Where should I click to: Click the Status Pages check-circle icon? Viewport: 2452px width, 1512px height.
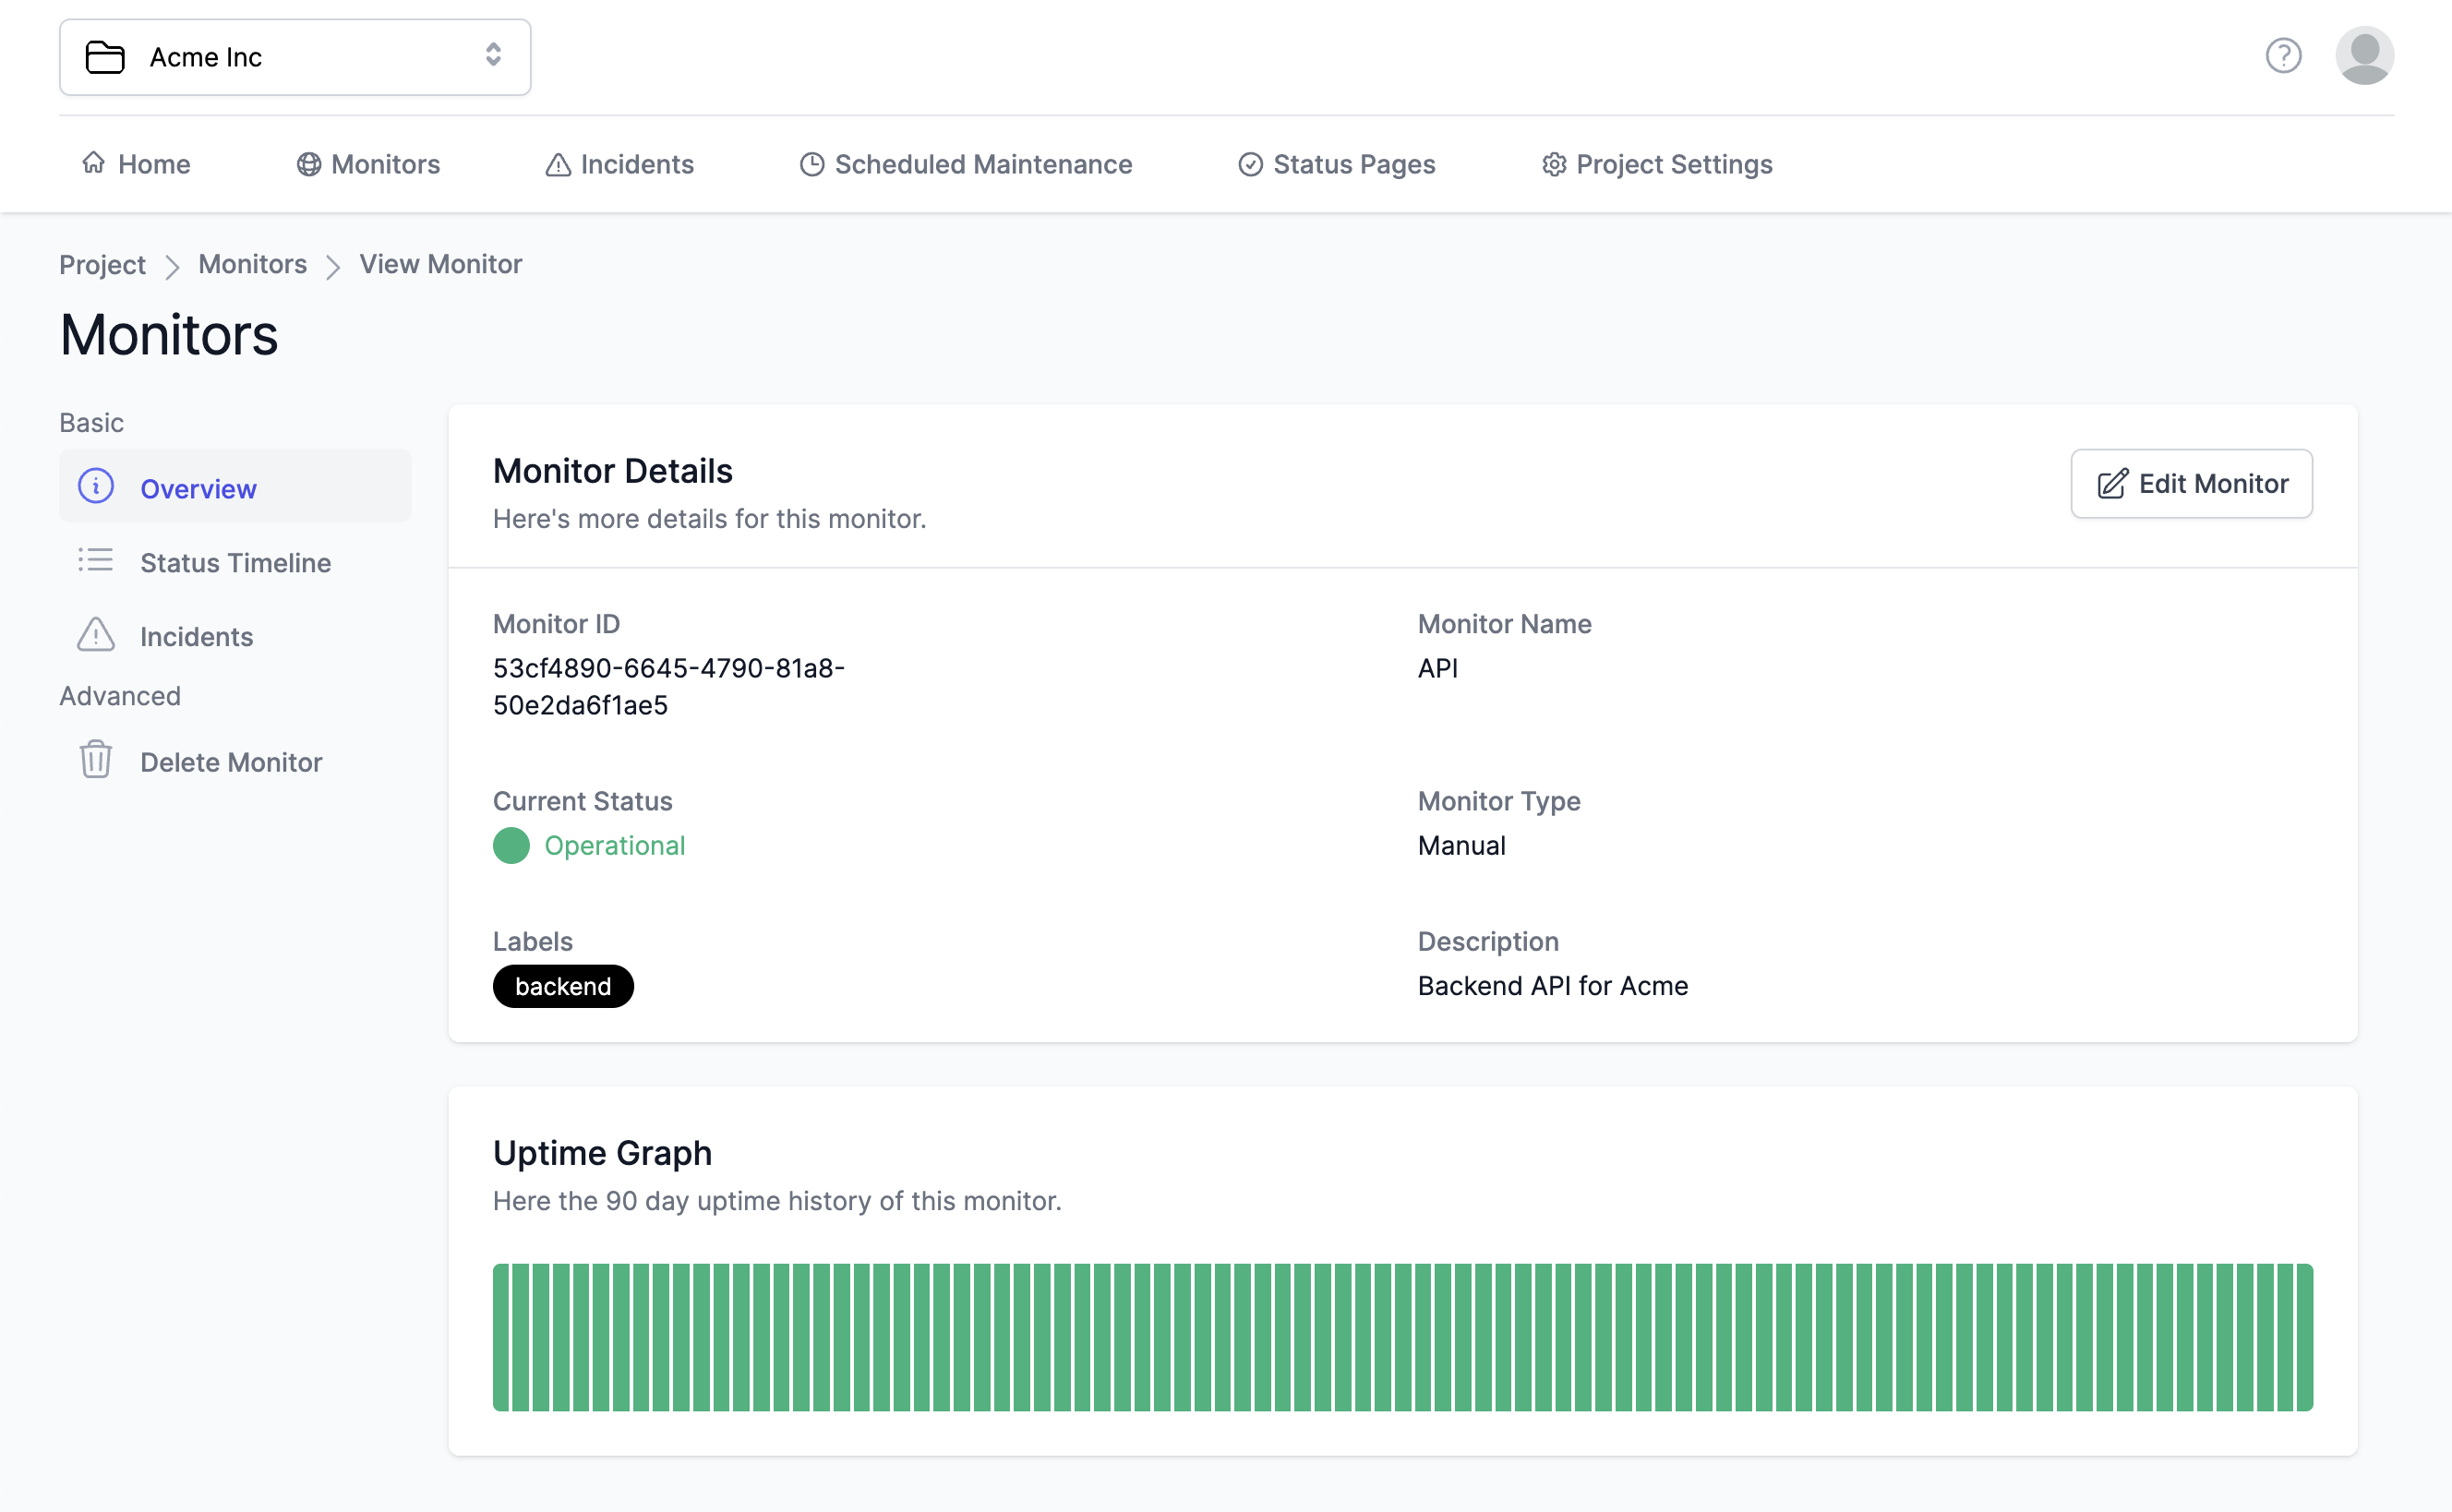[1250, 164]
